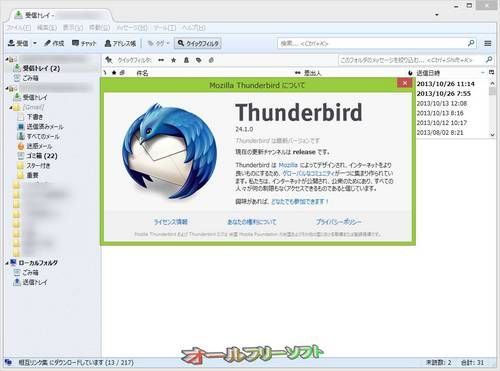Select ごみ箱 under ローカルフォルダ
Image resolution: width=500 pixels, height=371 pixels.
coord(30,272)
